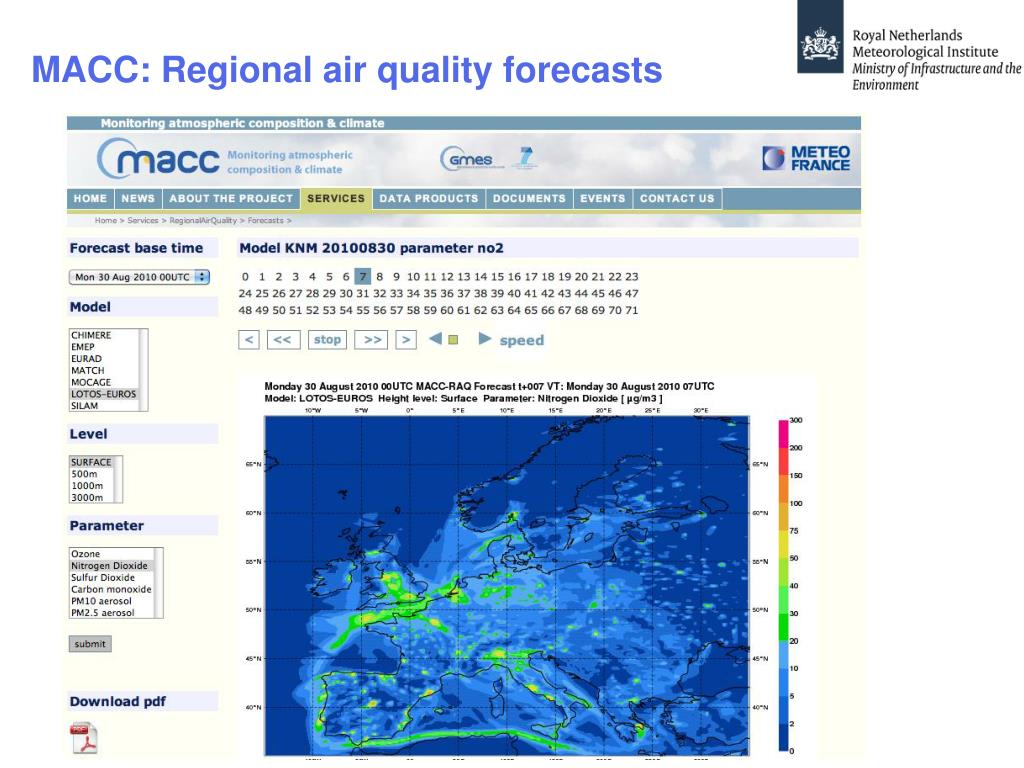
Task: Select LOTOS-EUROS in Model list
Action: click(104, 394)
